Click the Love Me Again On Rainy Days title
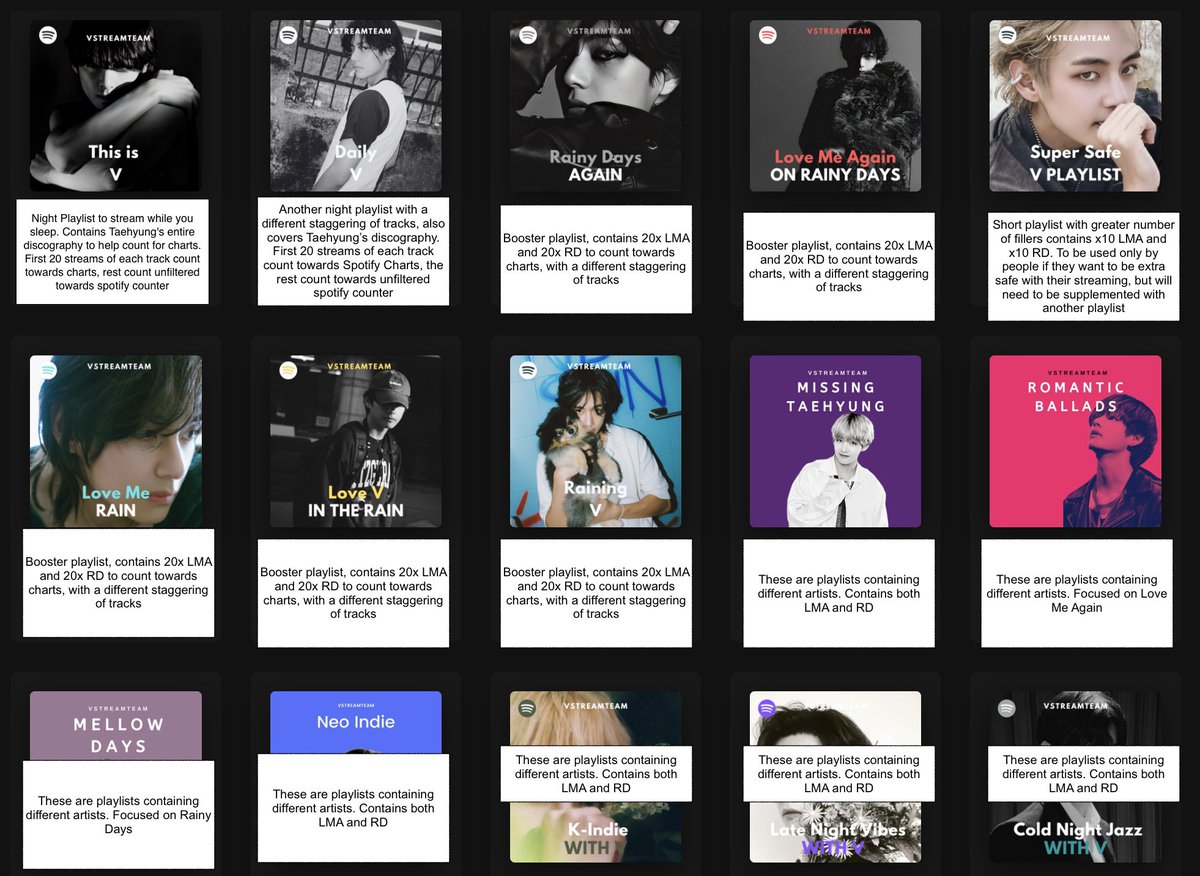Viewport: 1200px width, 876px height. (x=835, y=166)
